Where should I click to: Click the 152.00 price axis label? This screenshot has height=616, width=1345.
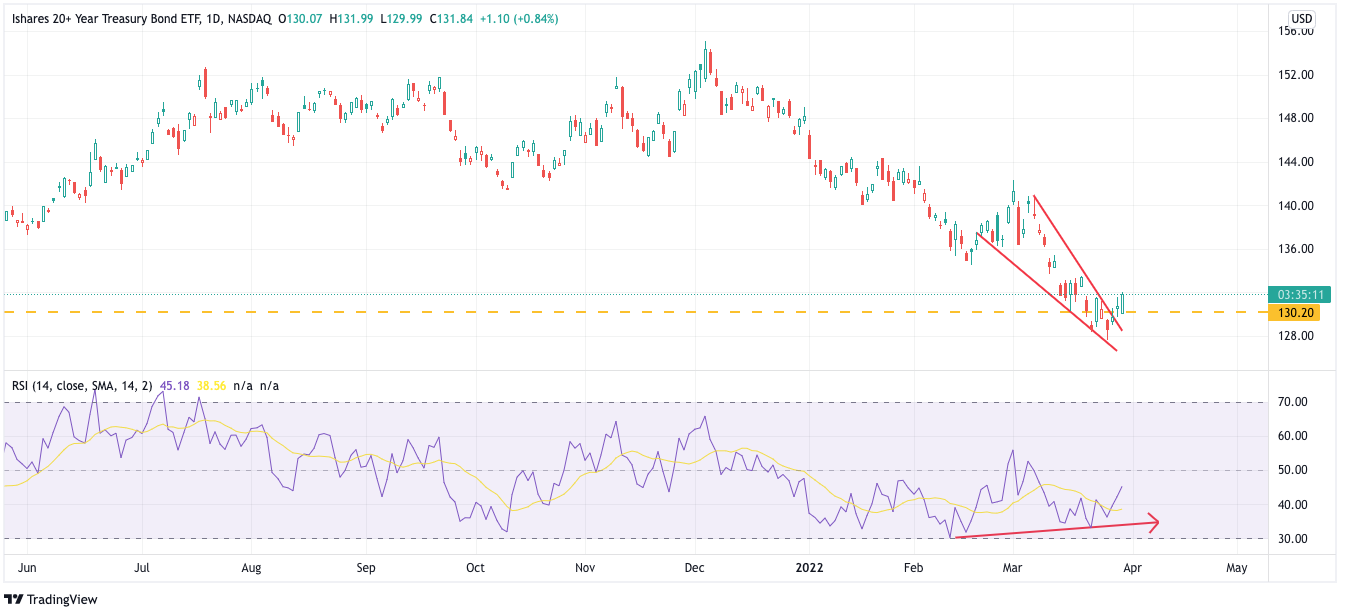tap(1296, 75)
